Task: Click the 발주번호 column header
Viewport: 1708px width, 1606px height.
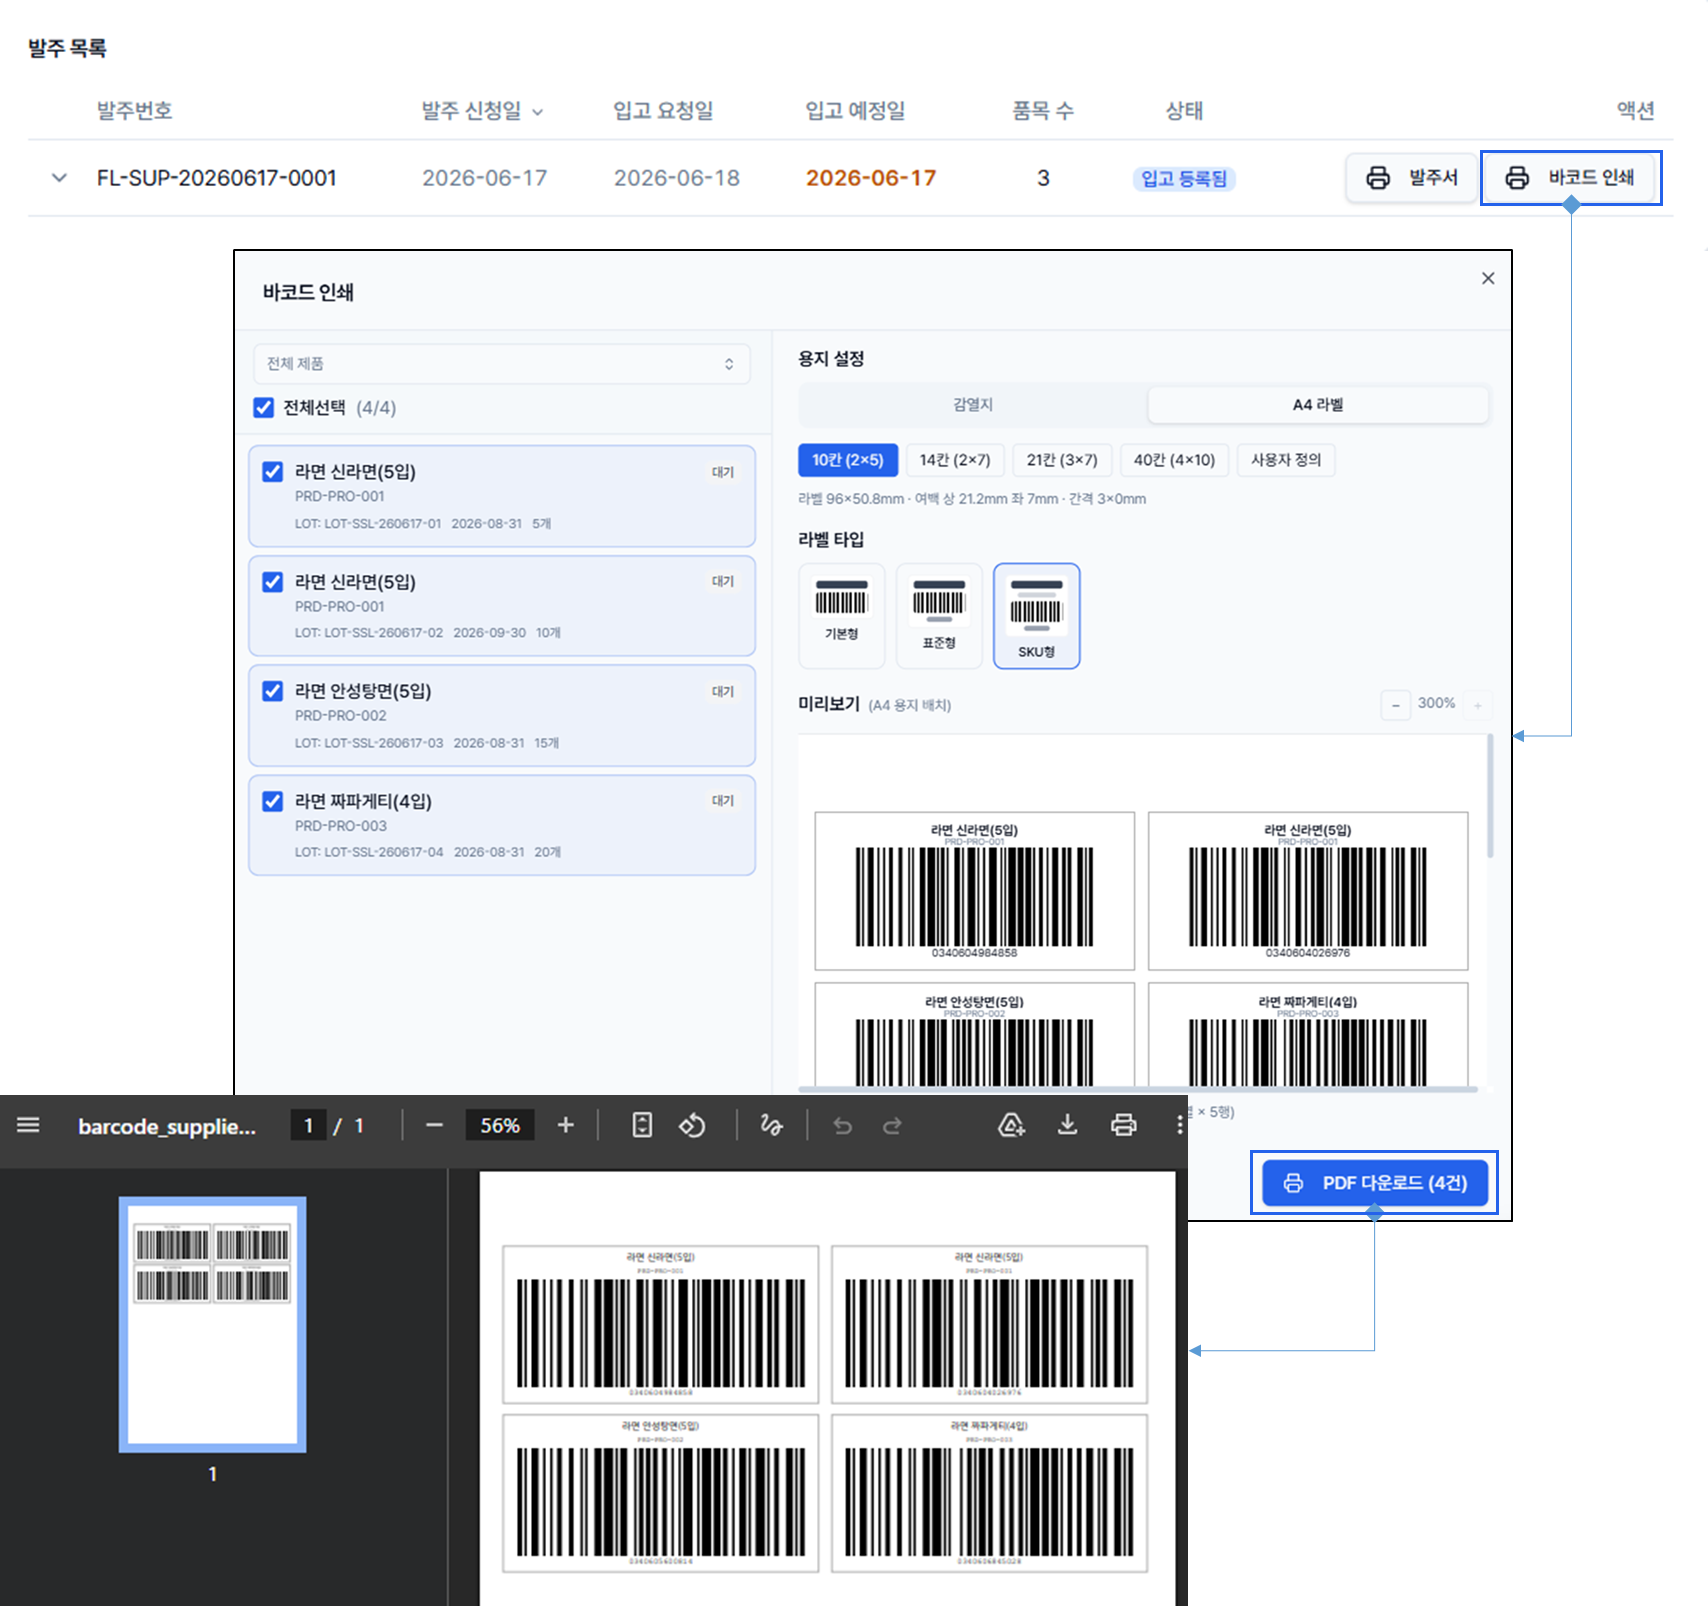Action: click(134, 110)
